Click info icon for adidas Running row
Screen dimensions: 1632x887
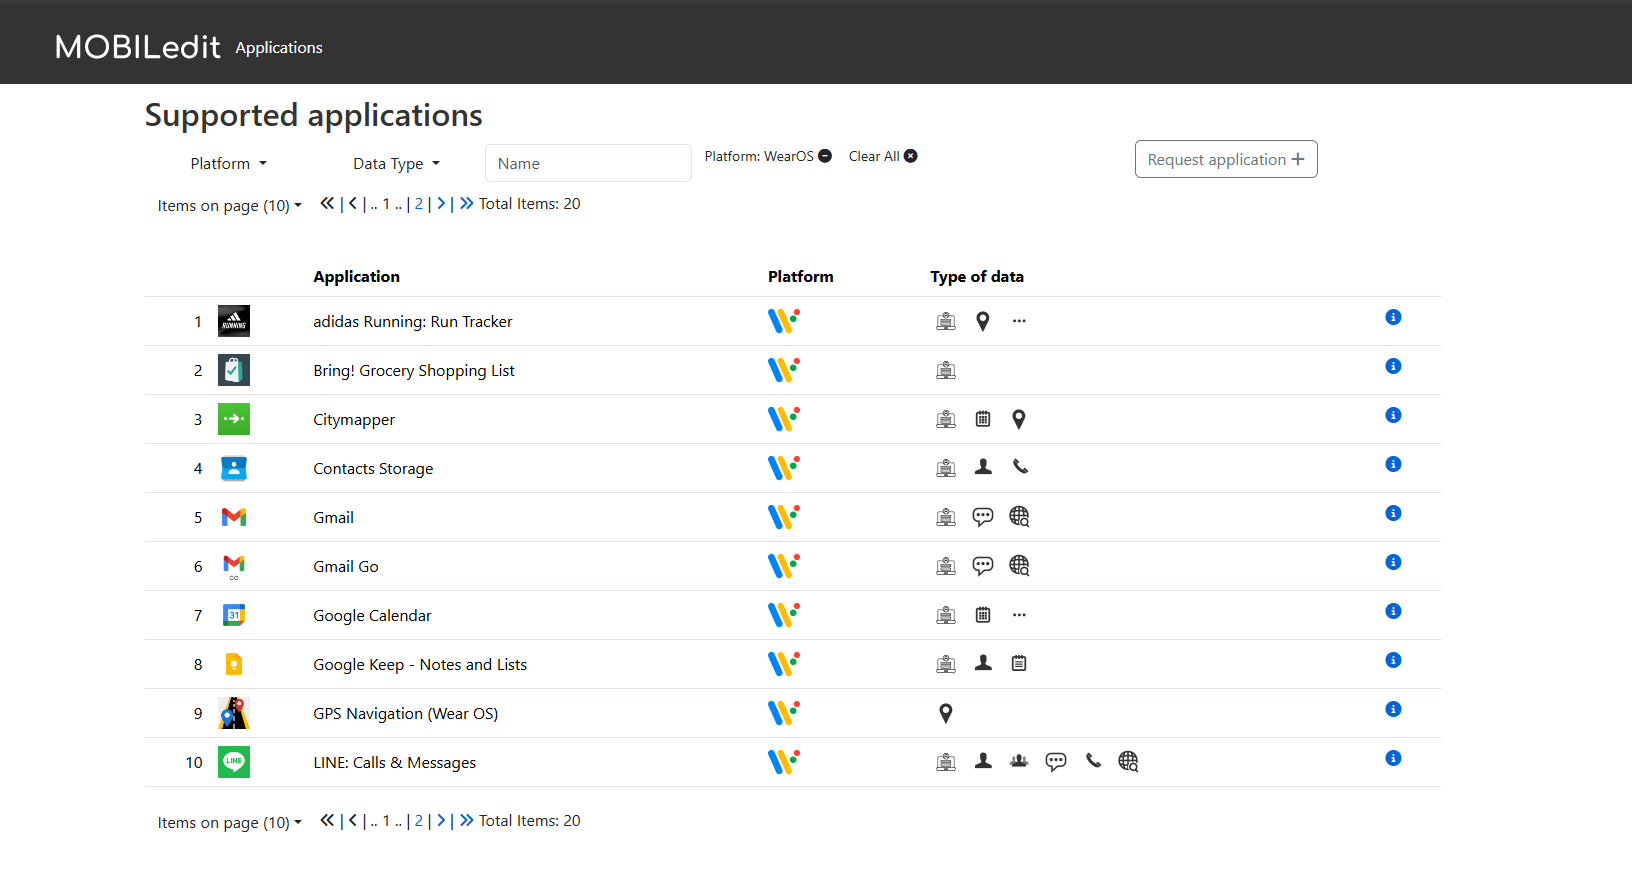point(1392,317)
